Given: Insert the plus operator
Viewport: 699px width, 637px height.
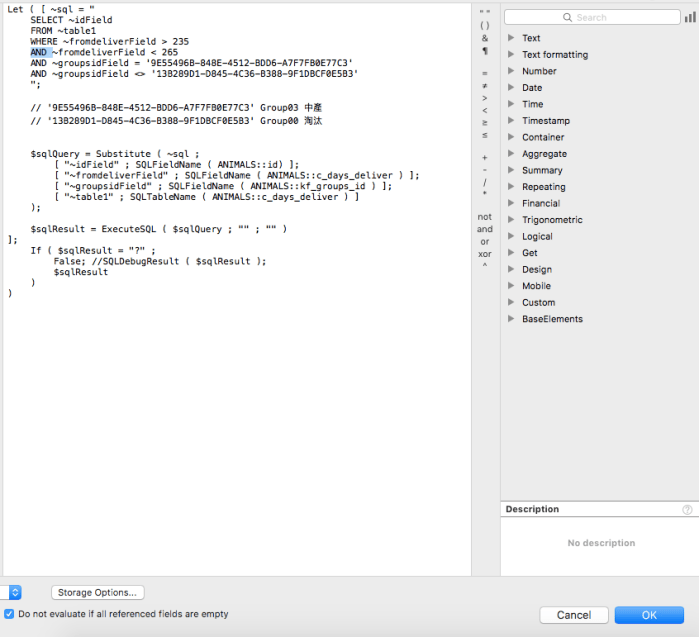Looking at the screenshot, I should [485, 158].
